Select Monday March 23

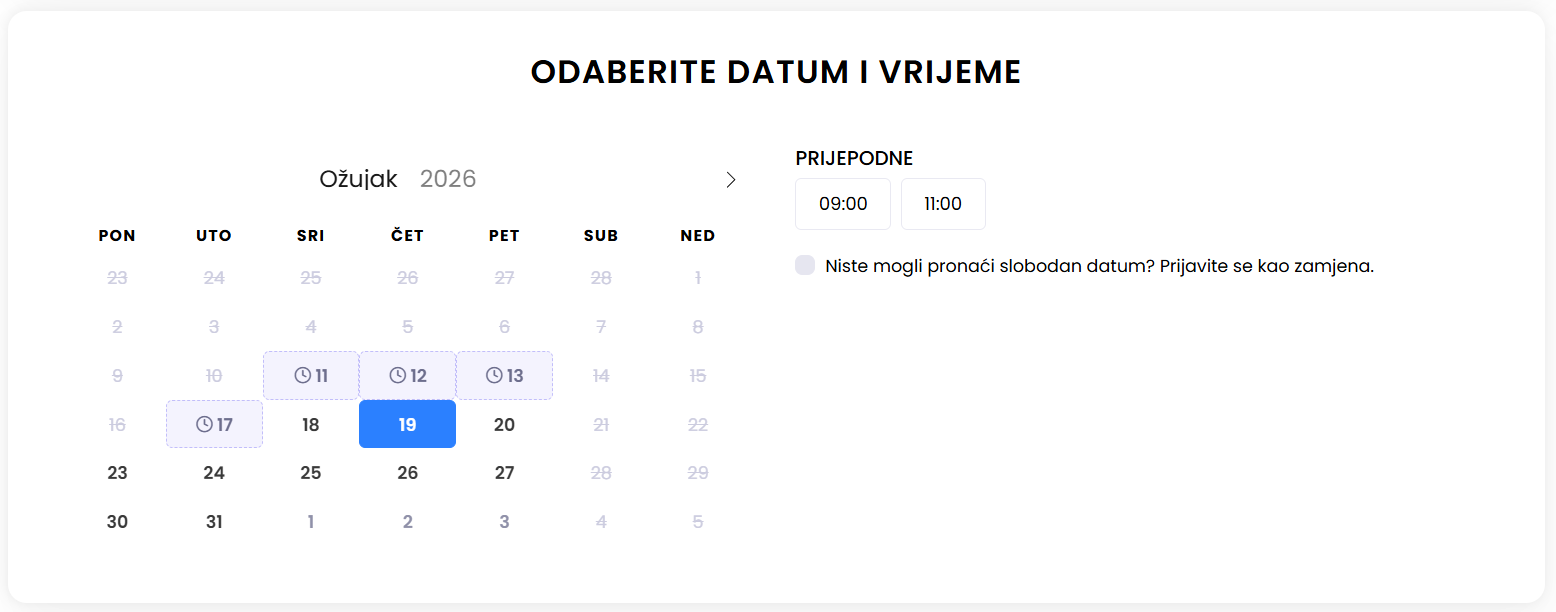(117, 473)
